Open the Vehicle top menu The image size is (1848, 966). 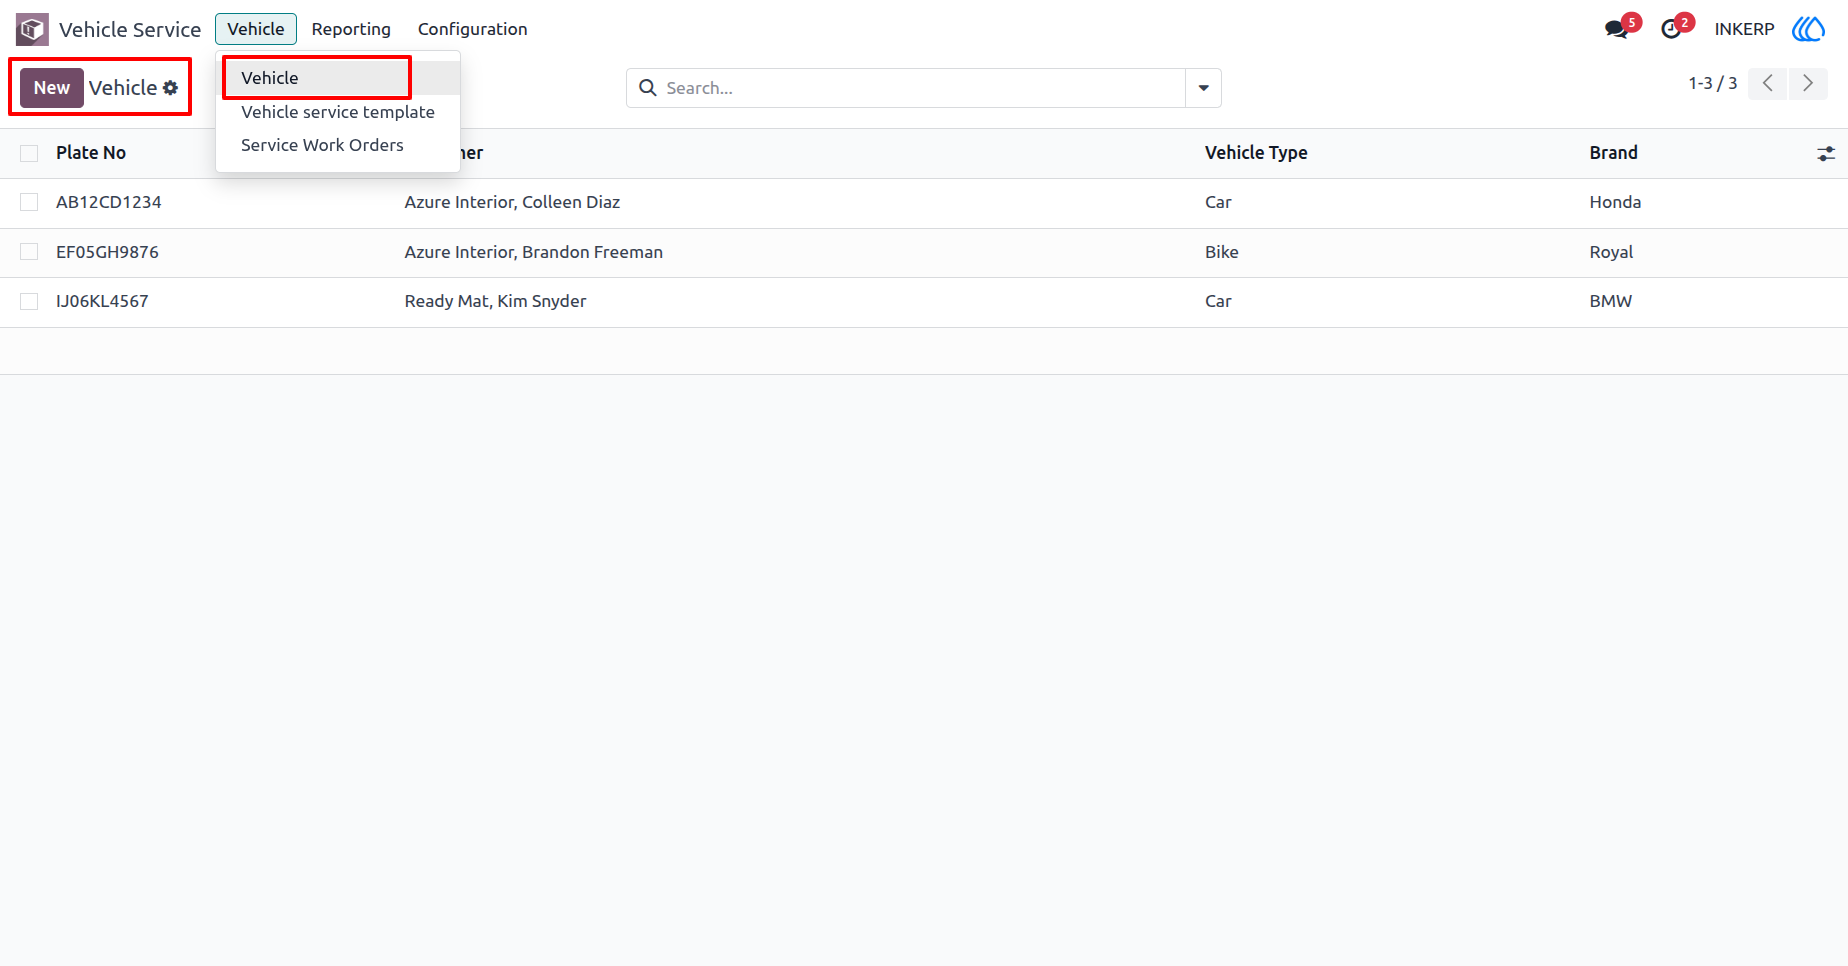coord(256,29)
